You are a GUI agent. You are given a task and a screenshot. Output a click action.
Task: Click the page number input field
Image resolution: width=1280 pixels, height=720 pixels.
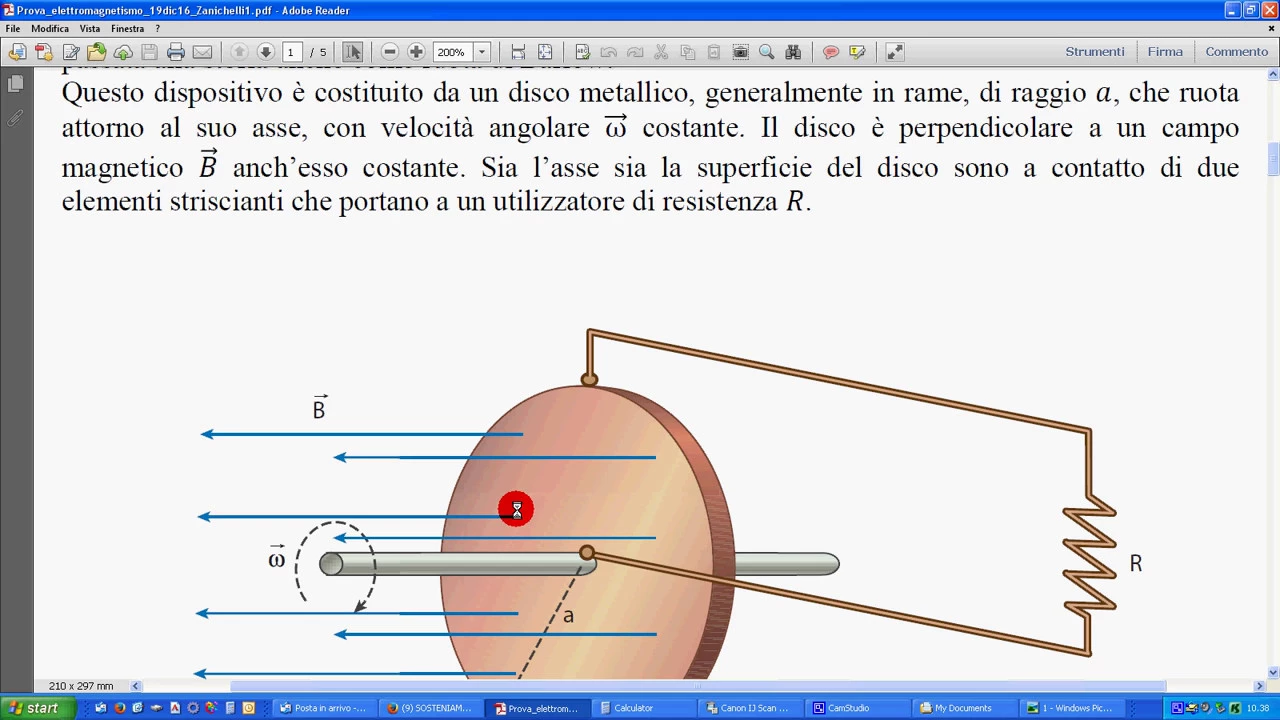point(293,52)
